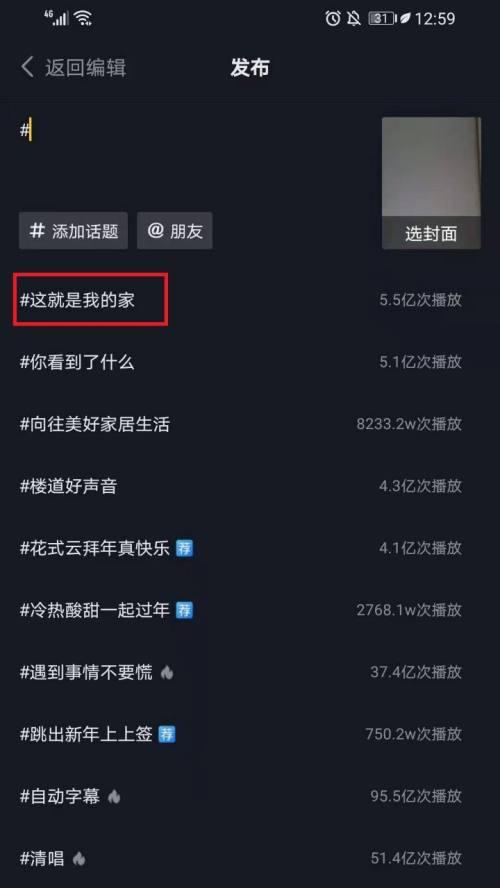The height and width of the screenshot is (888, 500).
Task: Select the #这就是我的家 topic
Action: [78, 300]
